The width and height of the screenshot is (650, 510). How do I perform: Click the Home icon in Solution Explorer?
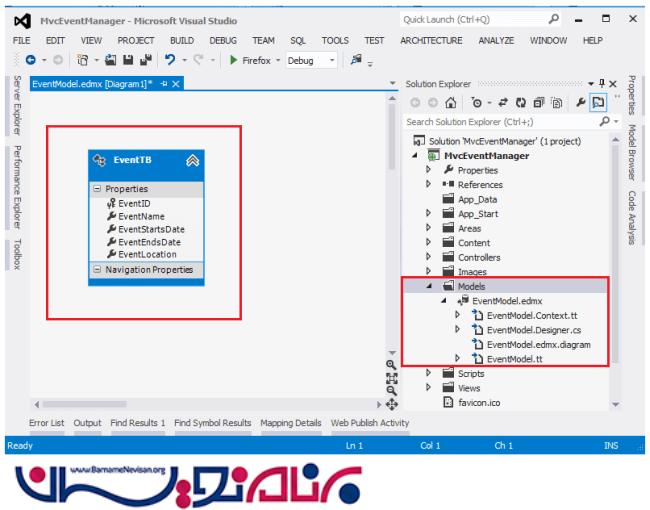451,102
